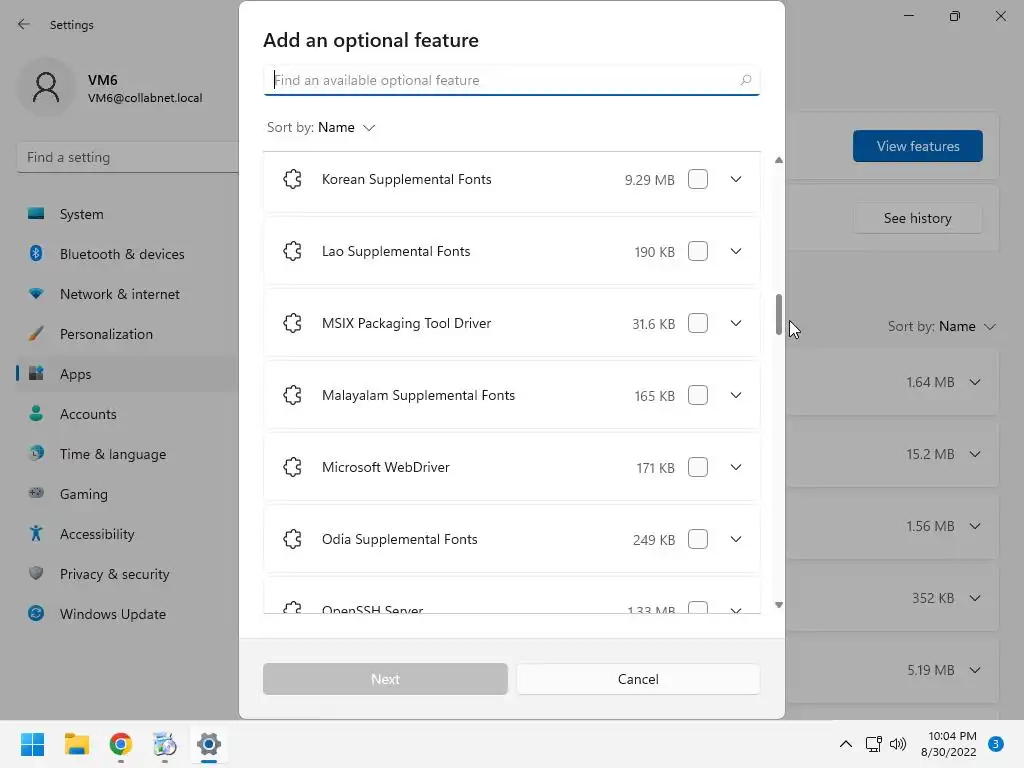
Task: Click the Settings back arrow icon
Action: 24,25
